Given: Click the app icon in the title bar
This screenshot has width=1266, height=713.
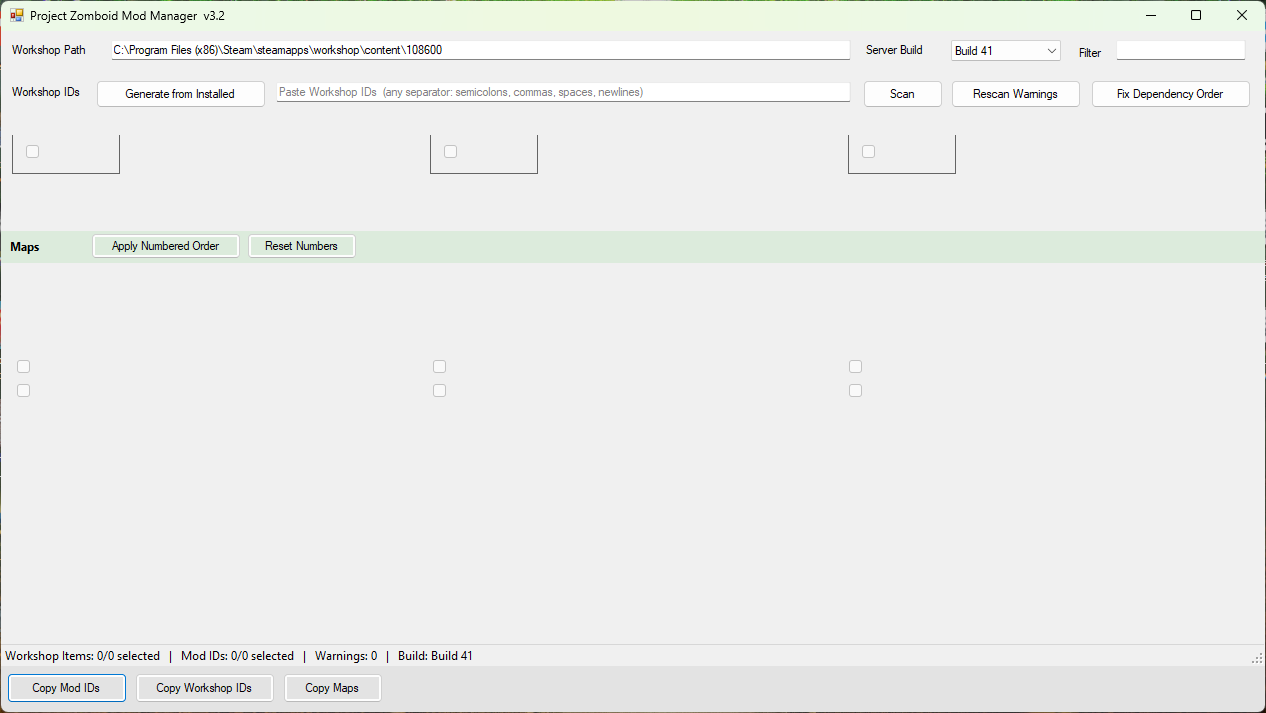Looking at the screenshot, I should (16, 16).
